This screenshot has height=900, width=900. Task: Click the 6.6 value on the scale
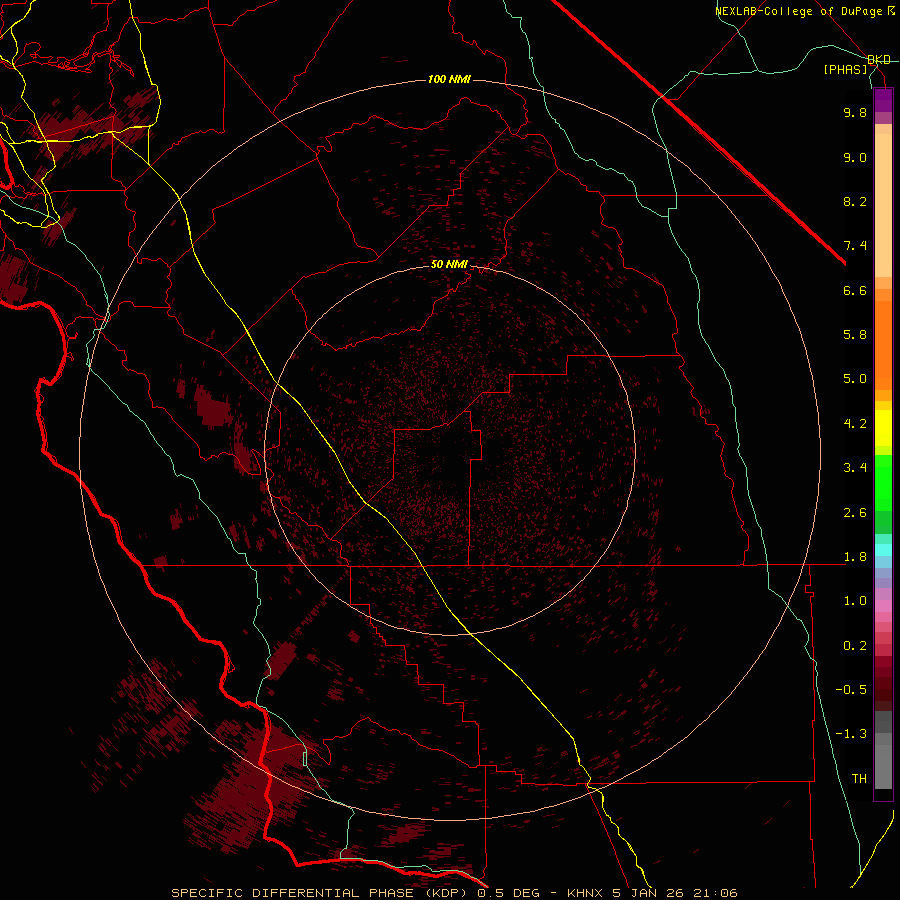point(855,290)
